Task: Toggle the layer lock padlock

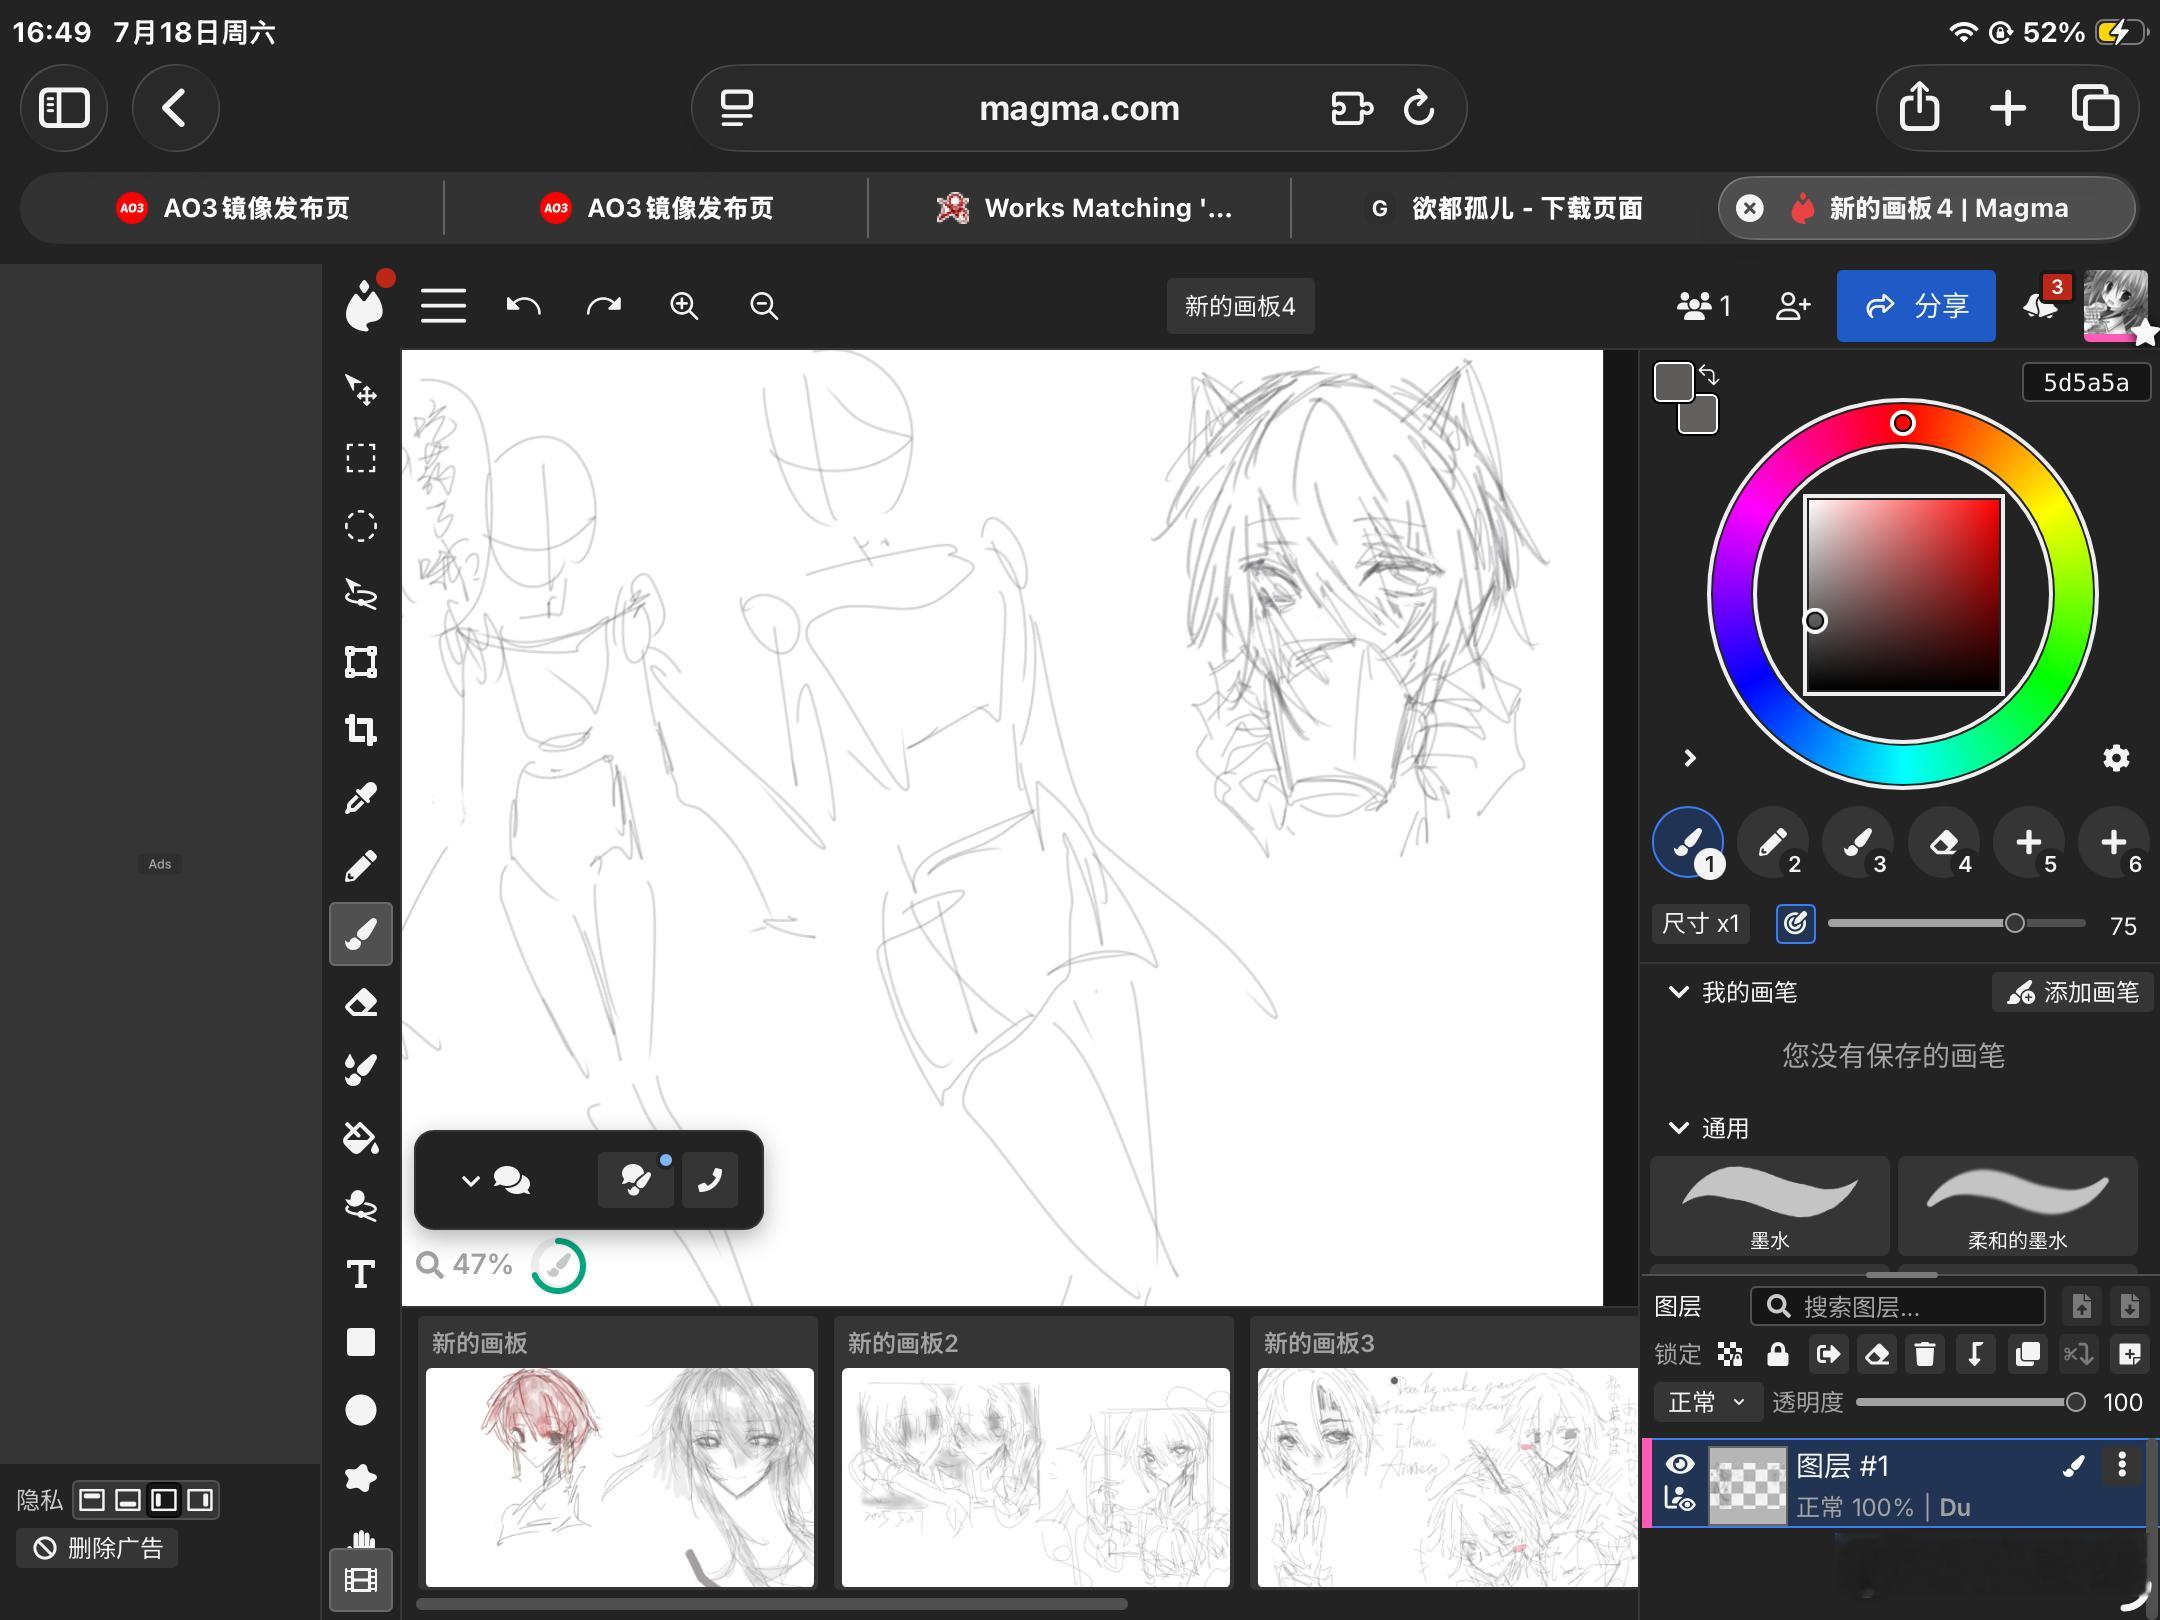Action: tap(1778, 1354)
